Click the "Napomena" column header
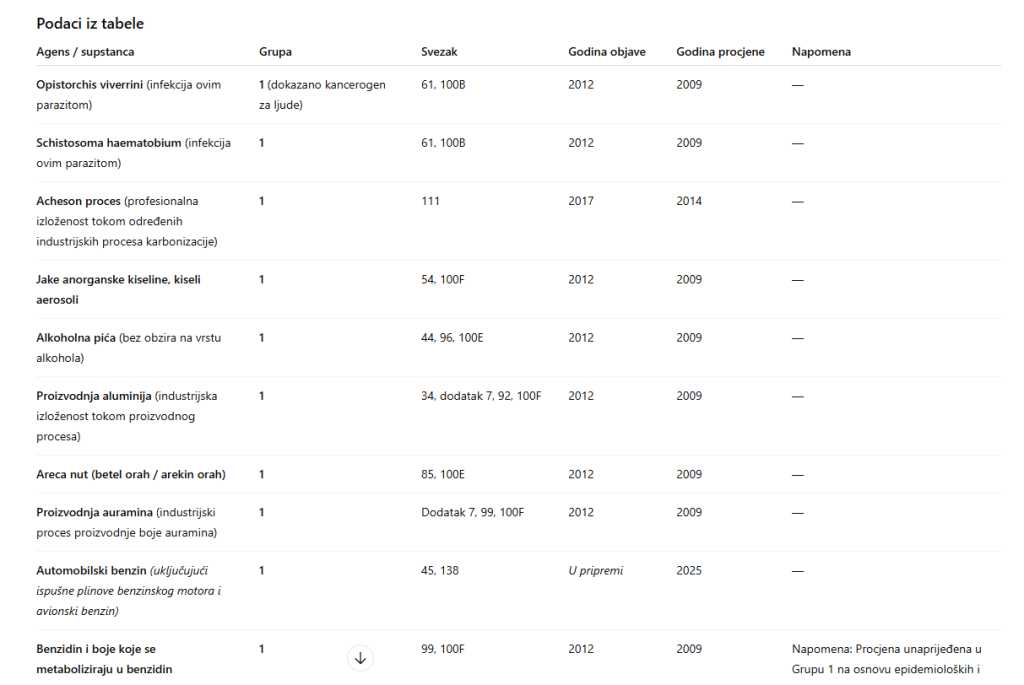This screenshot has width=1024, height=685. click(821, 52)
